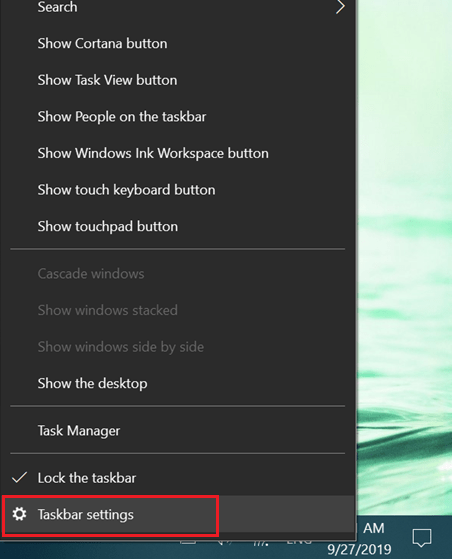Image resolution: width=452 pixels, height=559 pixels.
Task: Click the 9/27/2019 date on taskbar
Action: (x=359, y=549)
